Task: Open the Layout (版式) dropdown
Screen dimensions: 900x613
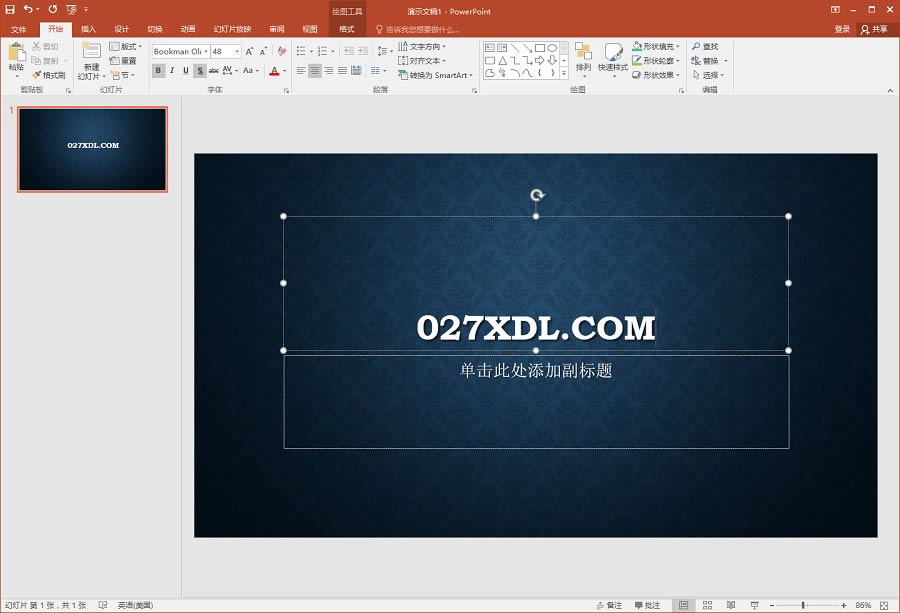Action: coord(126,46)
